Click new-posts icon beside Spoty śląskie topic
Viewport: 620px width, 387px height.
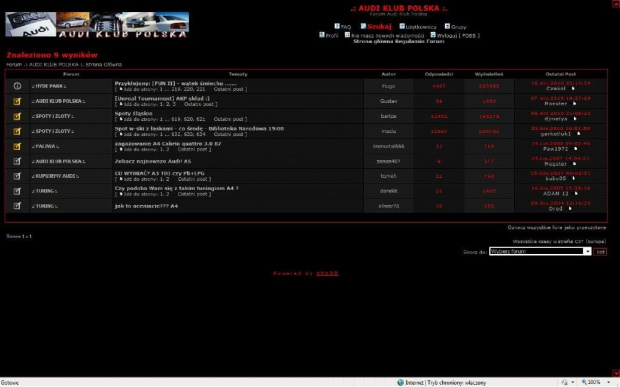click(17, 116)
